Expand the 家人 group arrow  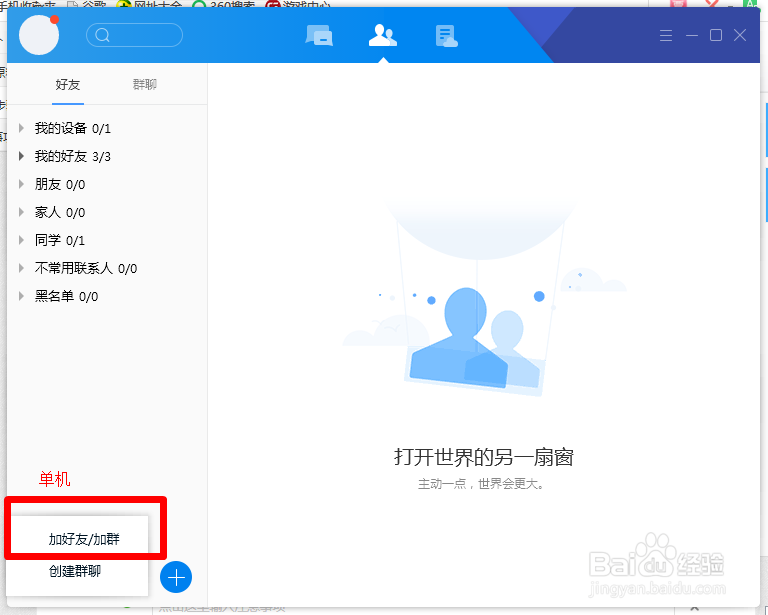click(21, 212)
